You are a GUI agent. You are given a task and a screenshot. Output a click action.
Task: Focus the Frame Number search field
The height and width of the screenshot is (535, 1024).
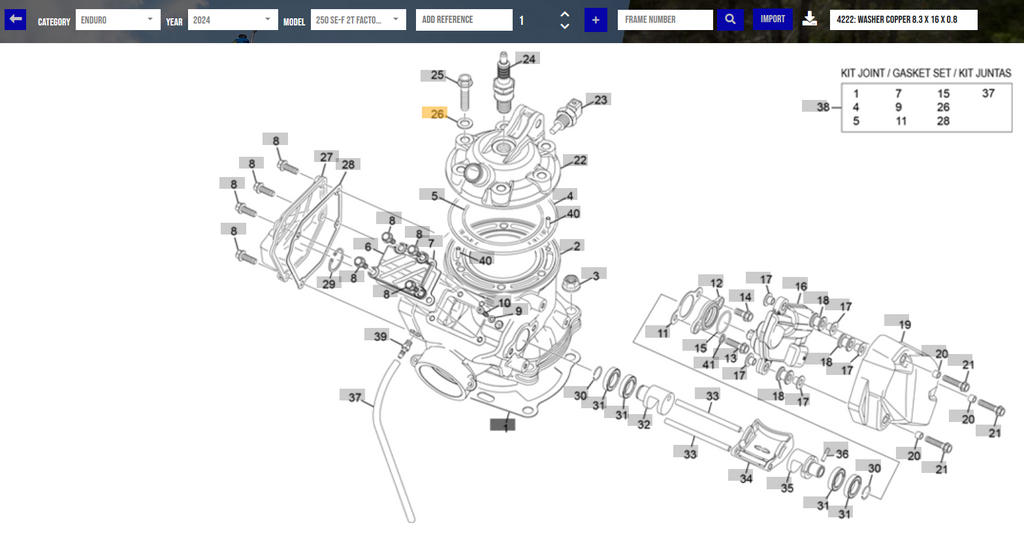click(x=665, y=19)
